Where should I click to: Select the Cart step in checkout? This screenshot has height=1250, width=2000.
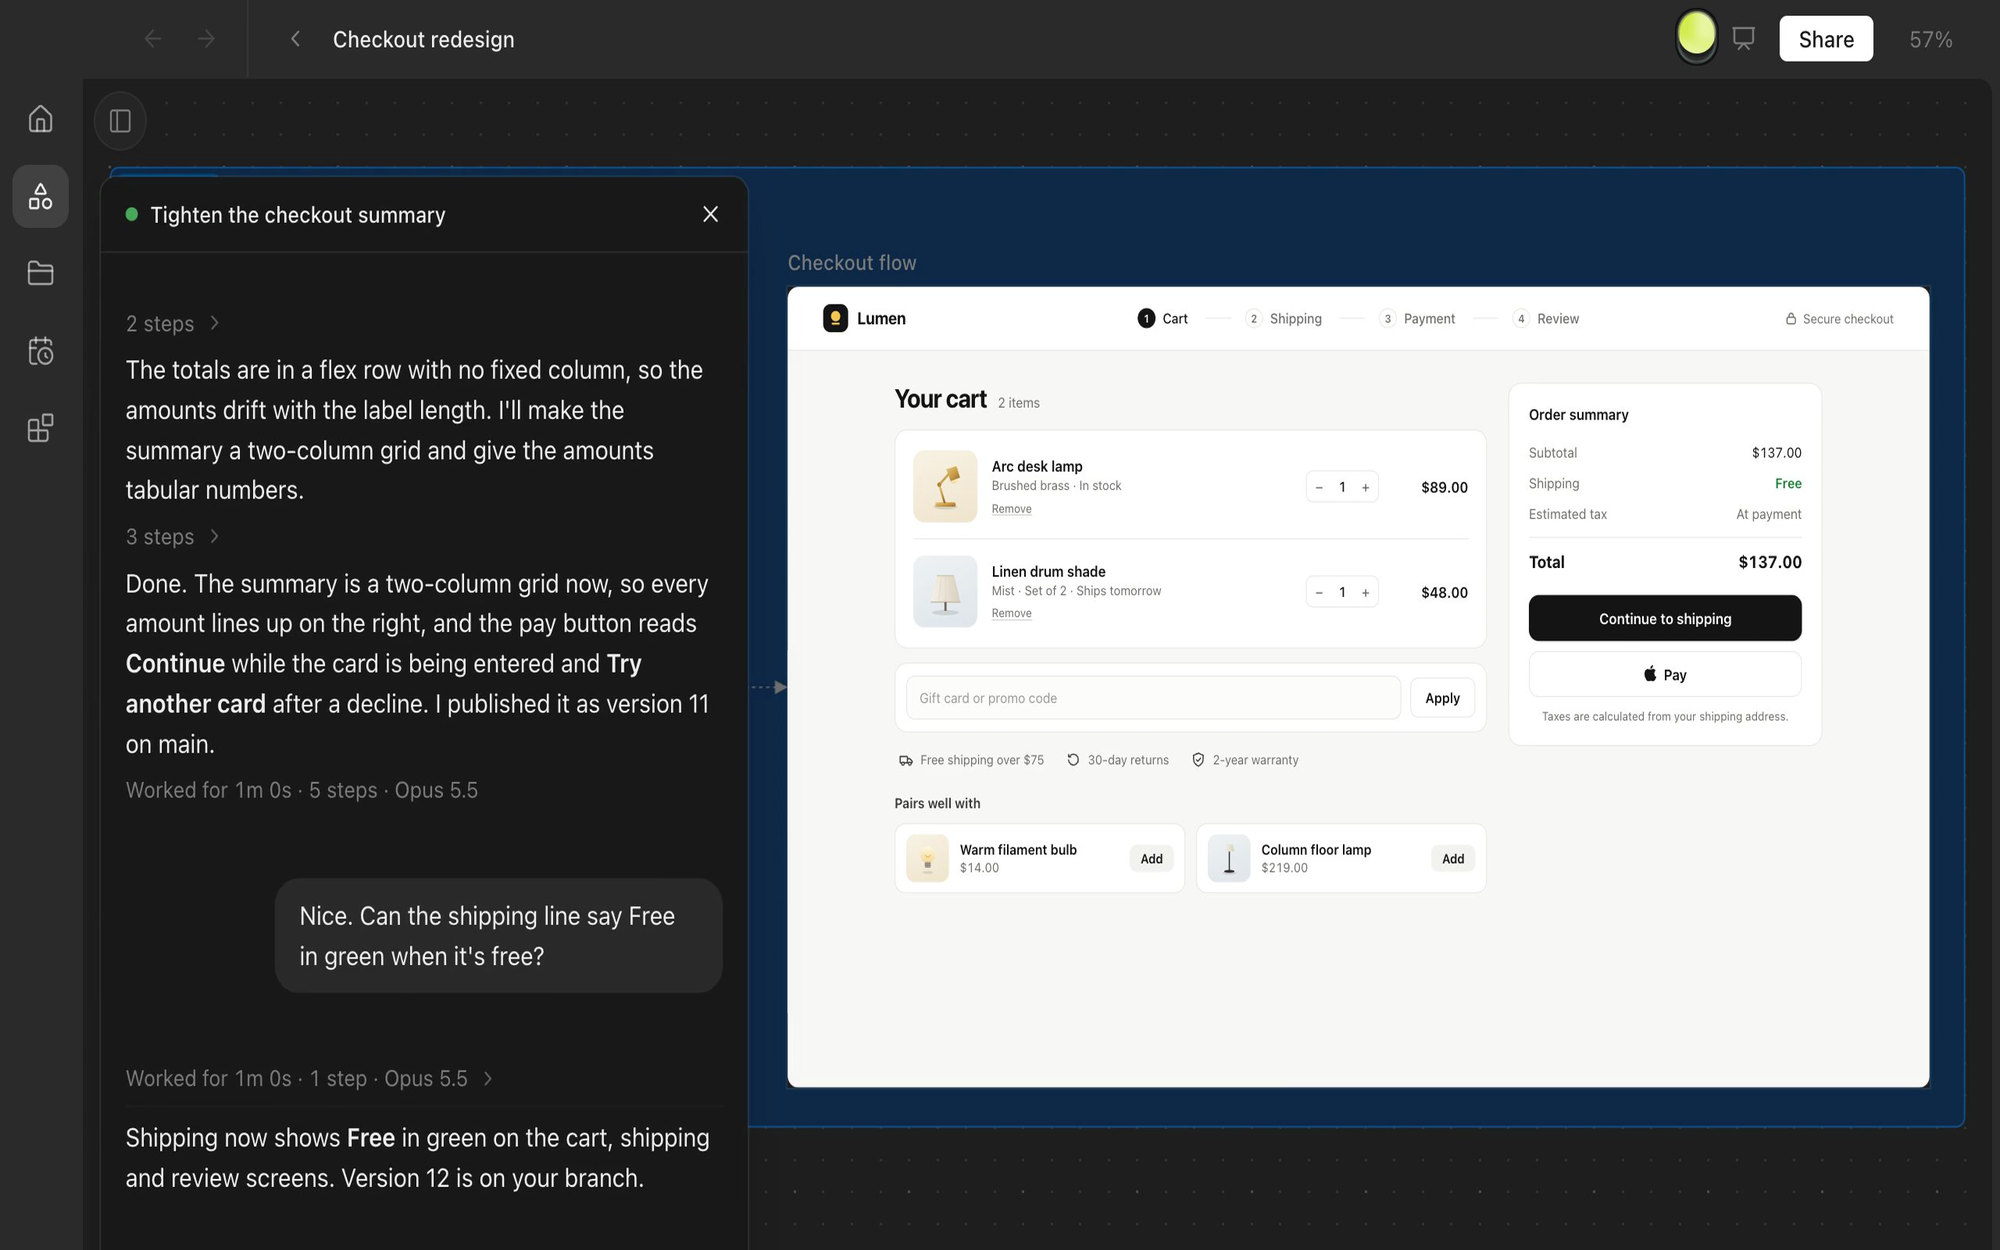pyautogui.click(x=1162, y=319)
